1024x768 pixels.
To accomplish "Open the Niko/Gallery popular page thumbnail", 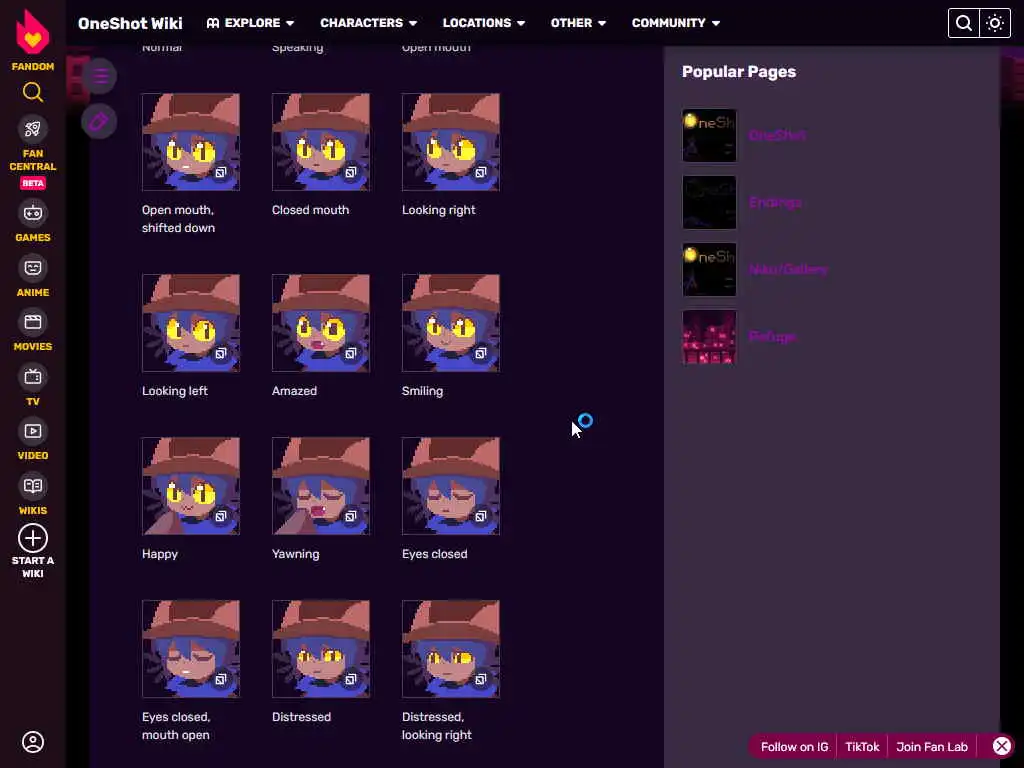I will click(x=709, y=269).
